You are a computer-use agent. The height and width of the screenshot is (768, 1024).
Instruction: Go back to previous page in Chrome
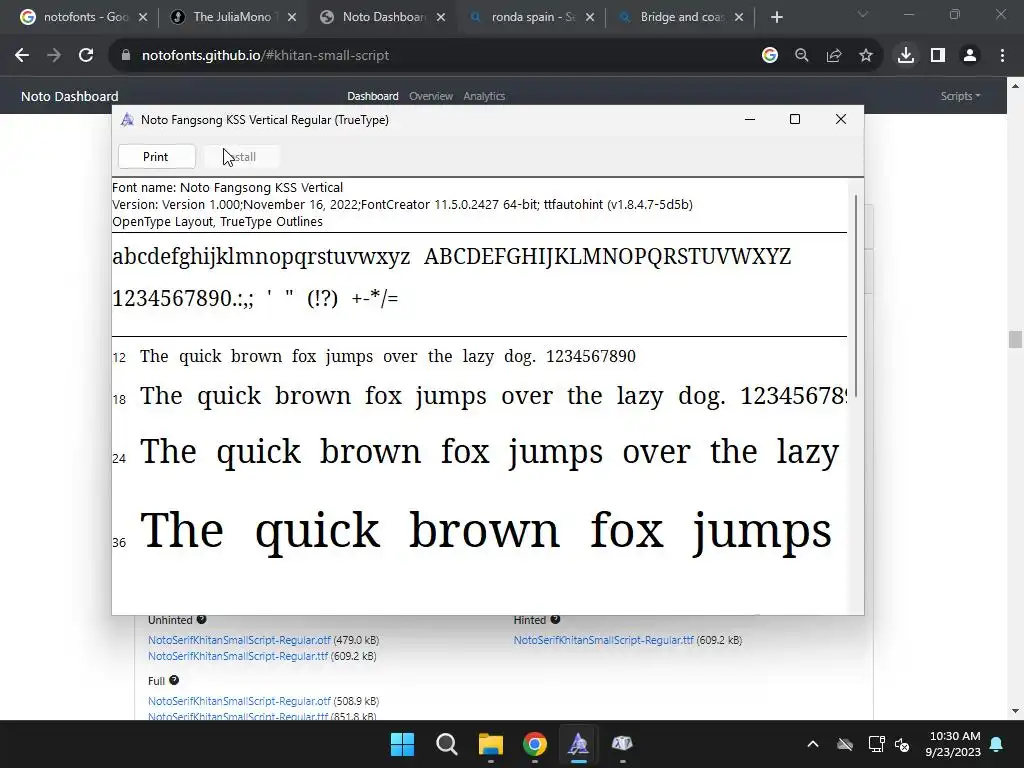tap(22, 56)
